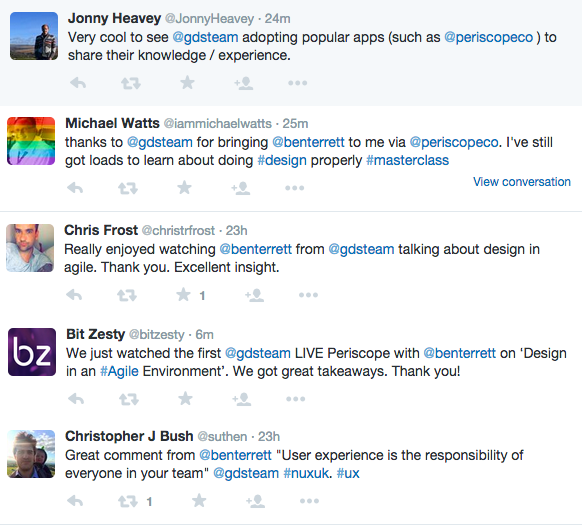The width and height of the screenshot is (582, 525).
Task: Reply to Bit Zesty's tweet
Action: click(76, 399)
